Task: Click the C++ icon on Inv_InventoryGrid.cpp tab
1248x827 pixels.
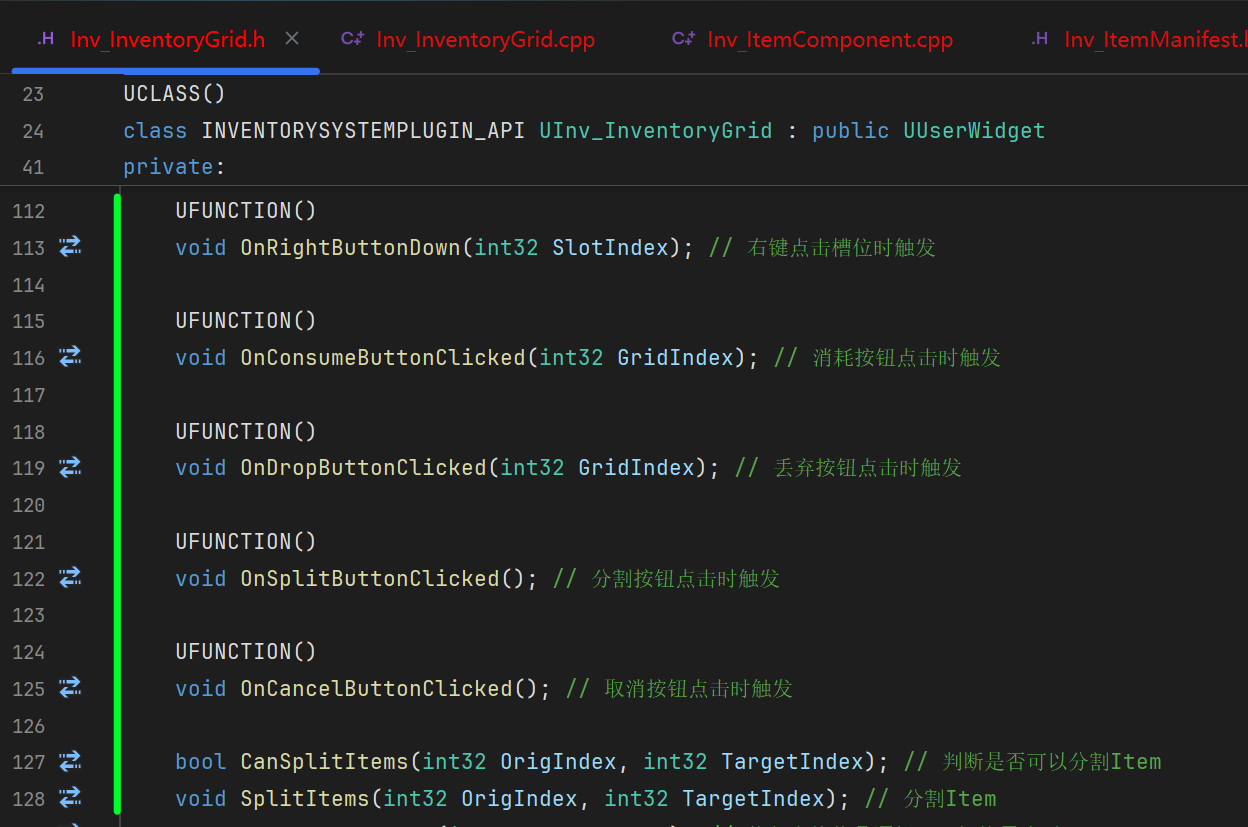Action: [352, 39]
